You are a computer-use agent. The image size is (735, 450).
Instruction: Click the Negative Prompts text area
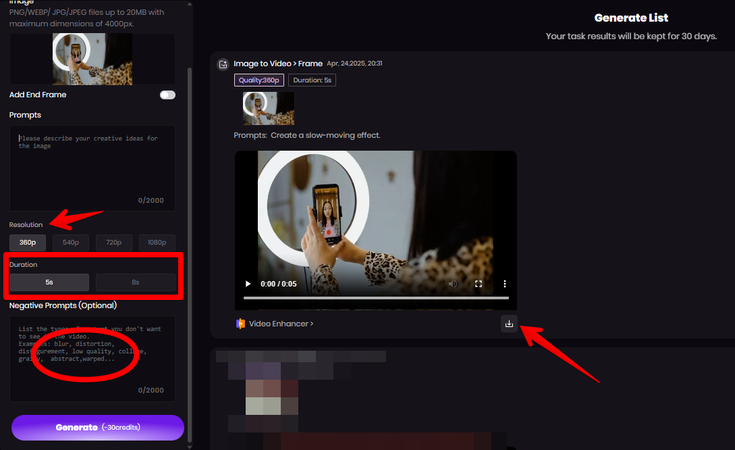pyautogui.click(x=92, y=359)
